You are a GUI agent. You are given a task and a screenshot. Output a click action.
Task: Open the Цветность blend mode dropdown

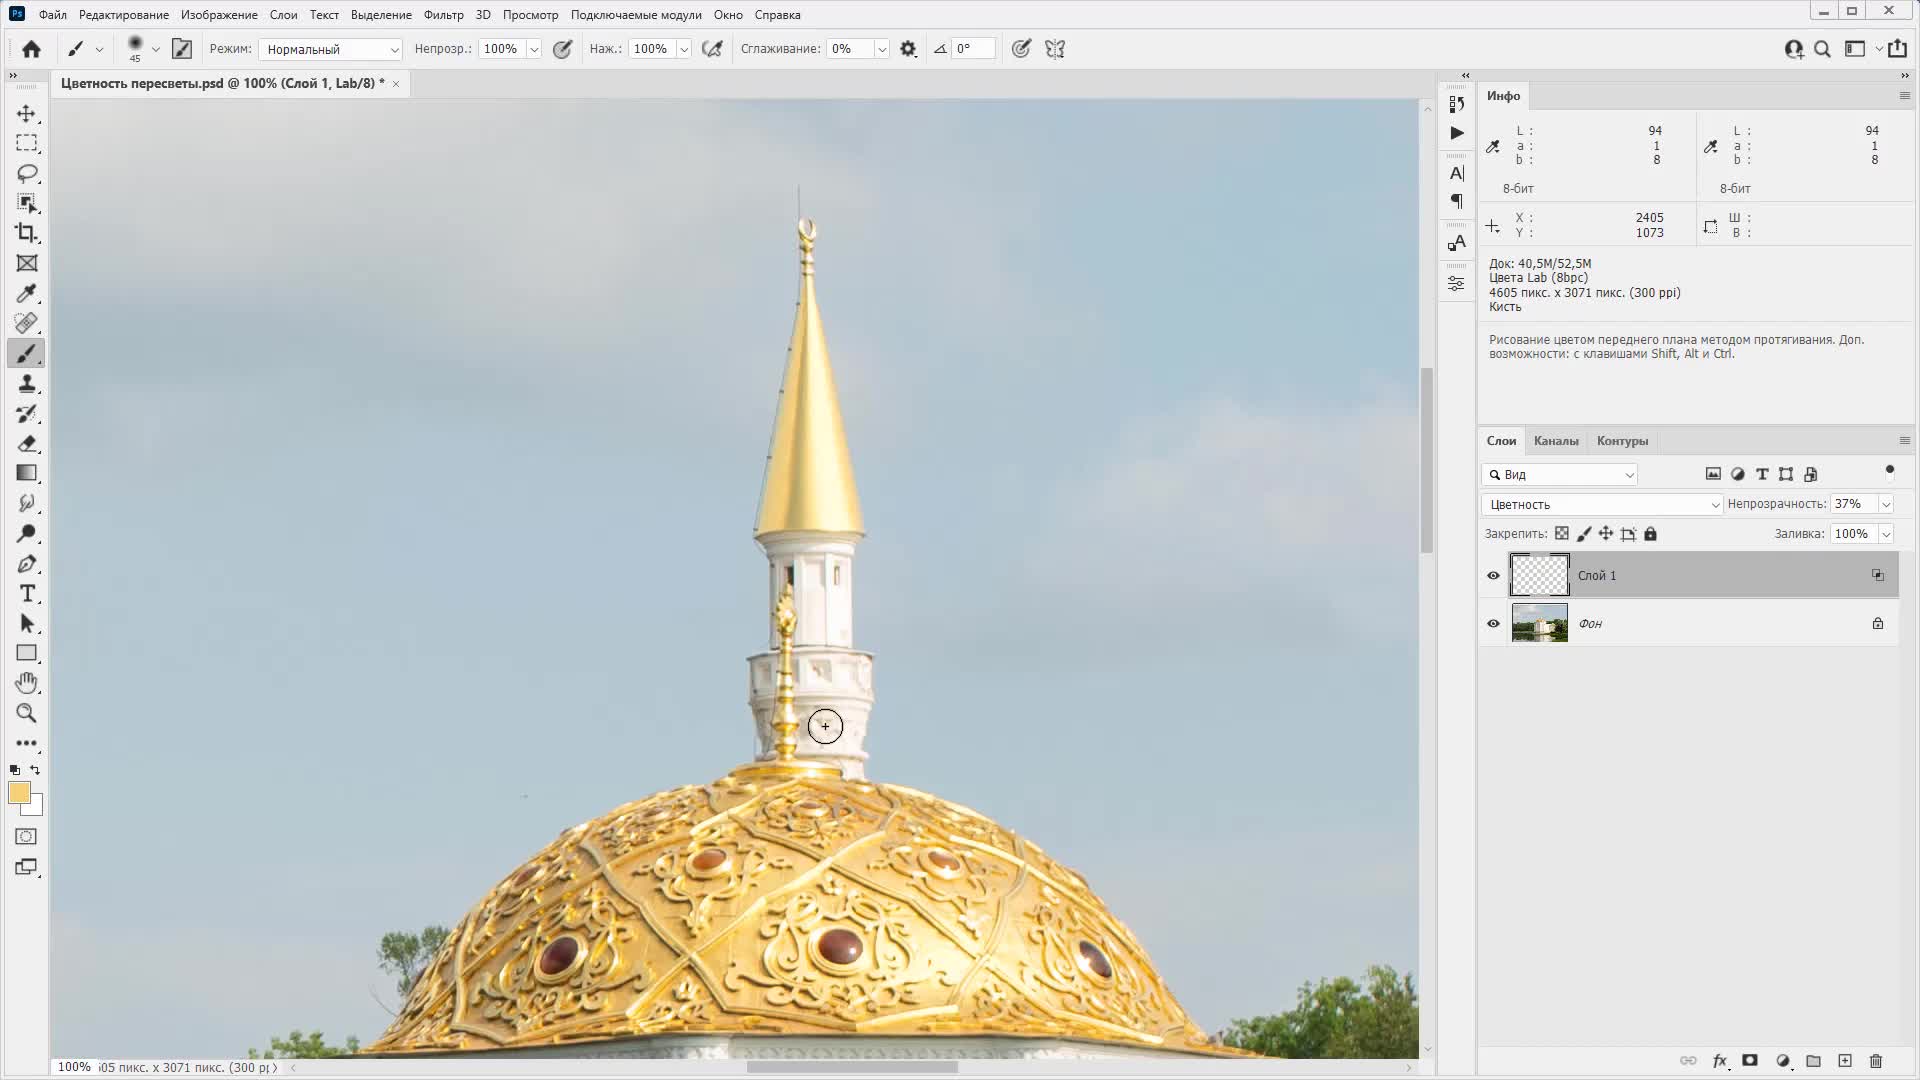click(x=1602, y=505)
